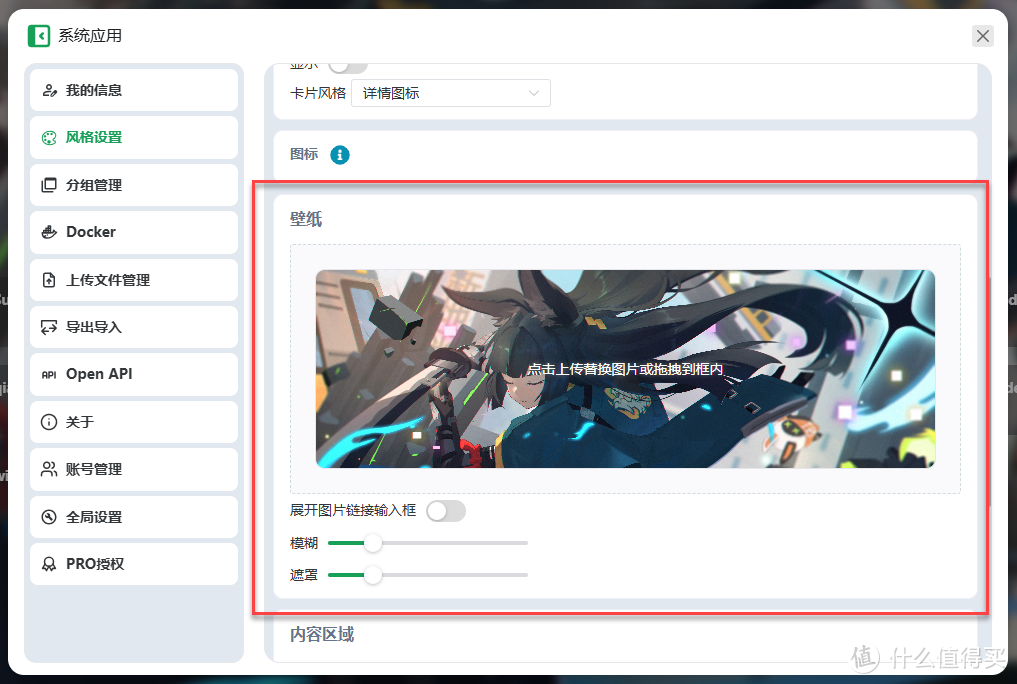Click the 展开图片链接输入框 label text
This screenshot has height=684, width=1017.
tap(353, 511)
